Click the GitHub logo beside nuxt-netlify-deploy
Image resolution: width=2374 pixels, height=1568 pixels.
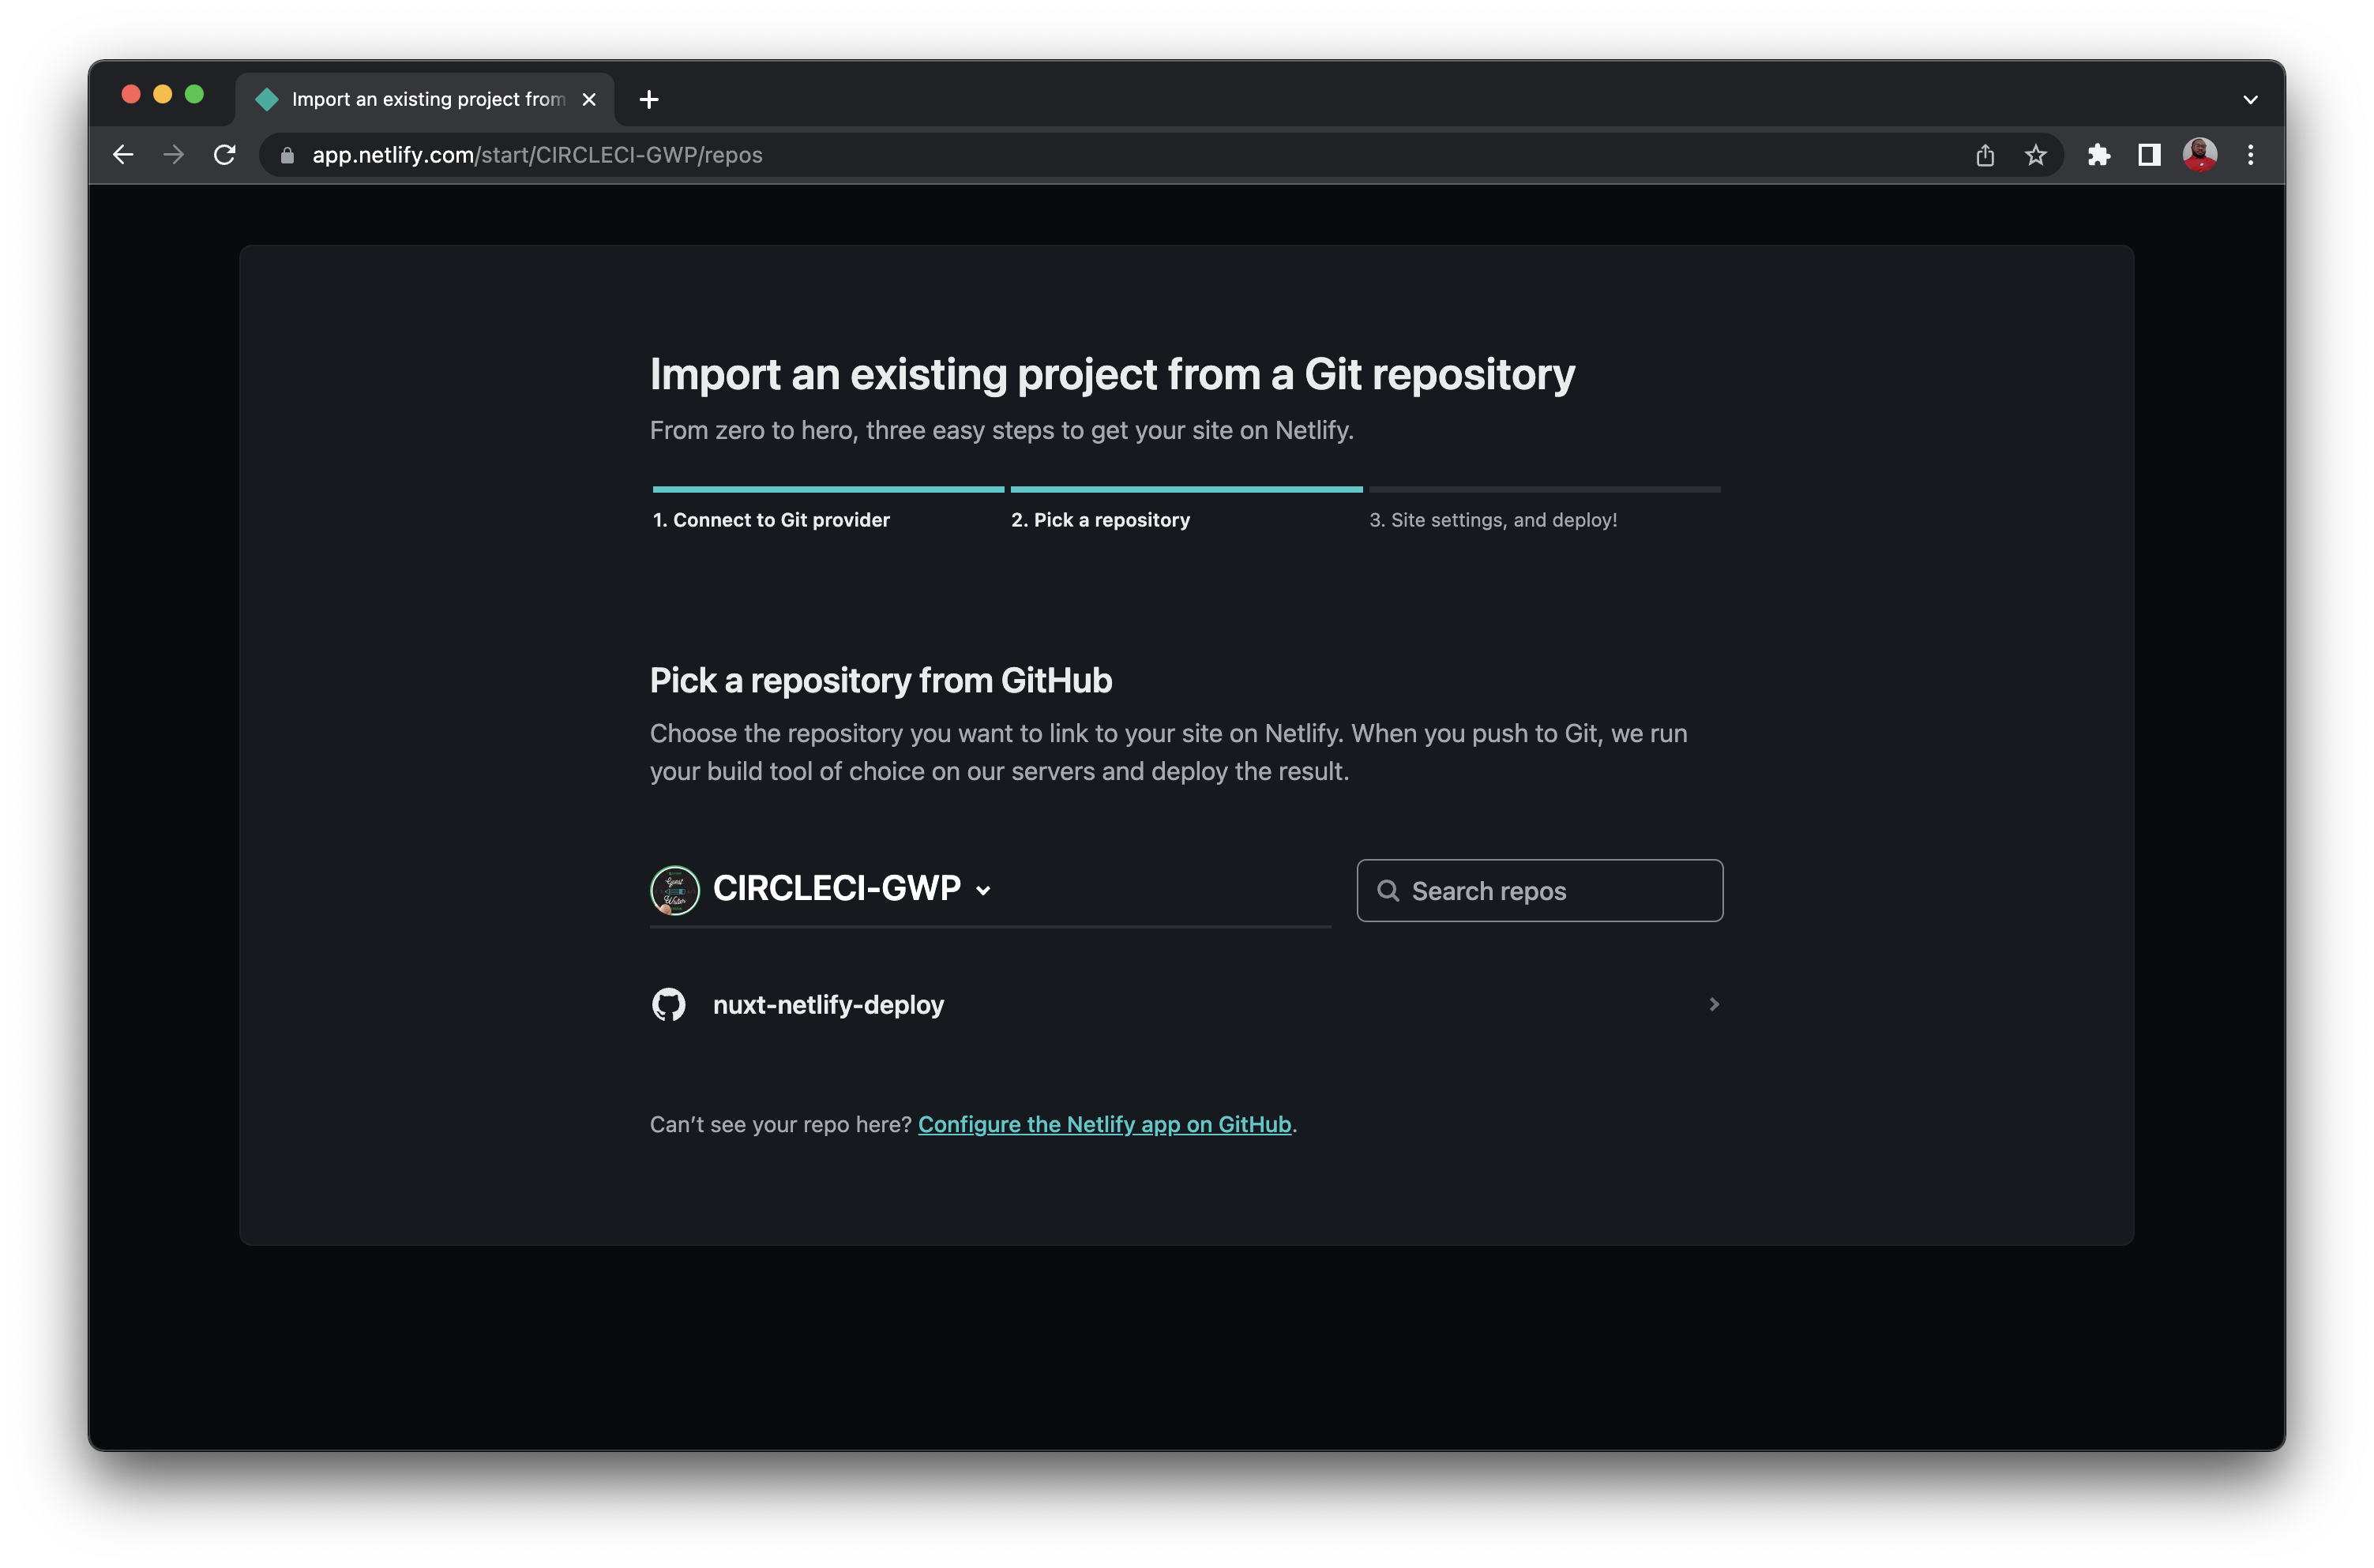(x=669, y=1004)
